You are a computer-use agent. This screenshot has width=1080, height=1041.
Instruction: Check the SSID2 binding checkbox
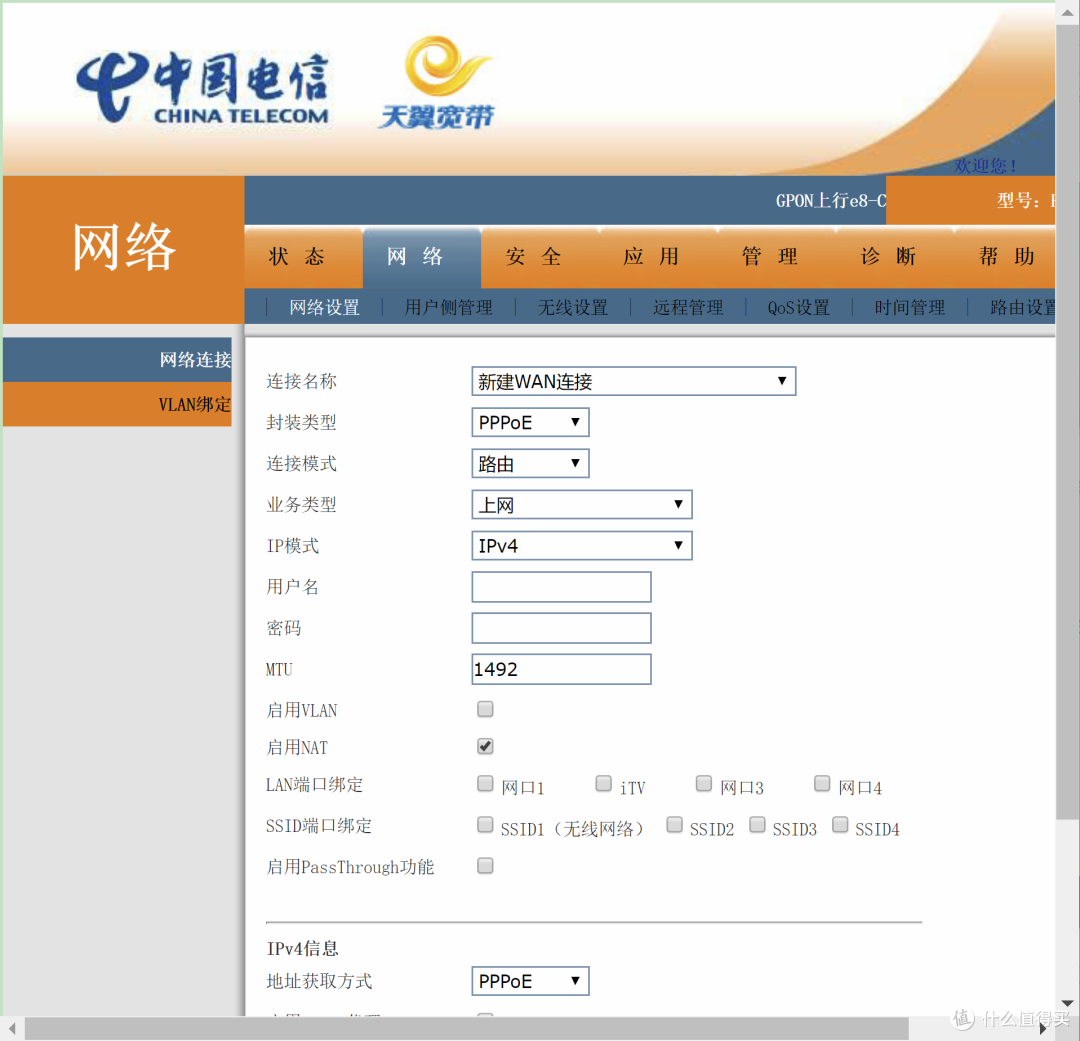675,825
